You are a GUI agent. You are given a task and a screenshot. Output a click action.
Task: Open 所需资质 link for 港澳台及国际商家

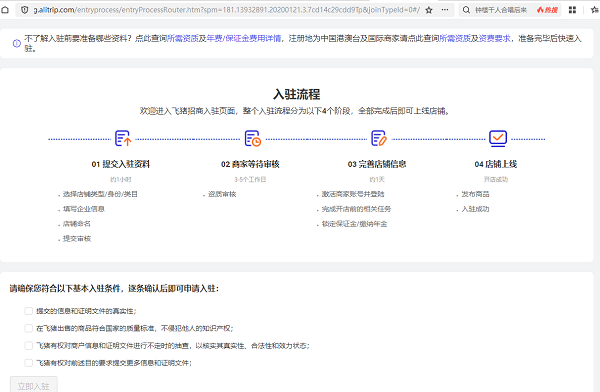(455, 38)
